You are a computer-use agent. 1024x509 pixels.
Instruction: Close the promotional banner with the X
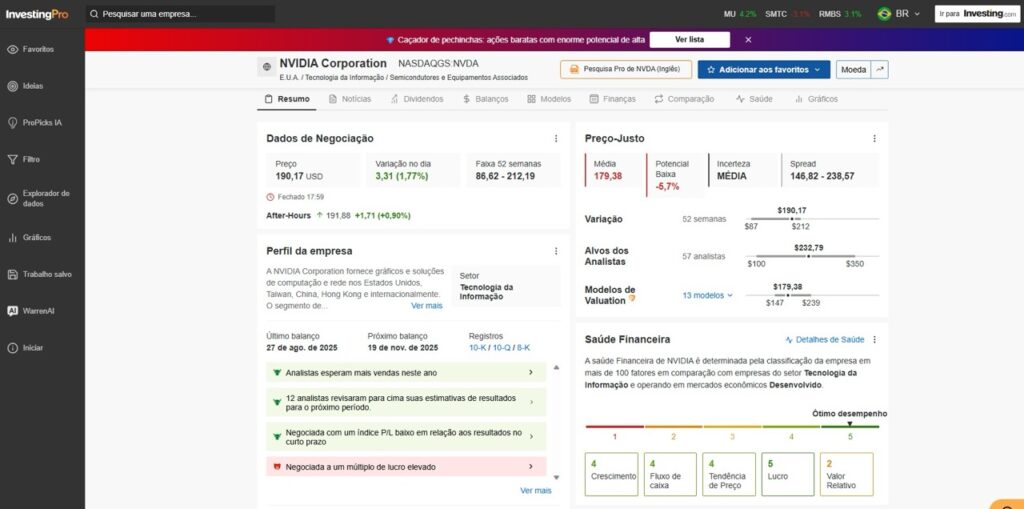click(x=748, y=40)
